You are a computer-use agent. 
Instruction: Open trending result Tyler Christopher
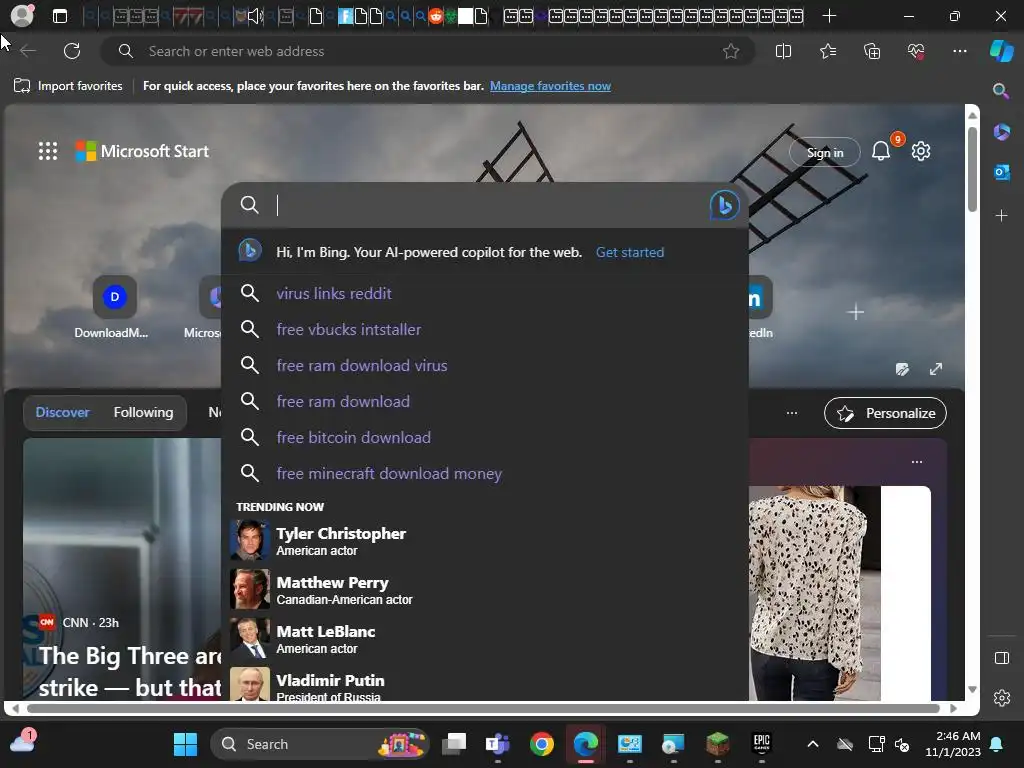(x=485, y=540)
